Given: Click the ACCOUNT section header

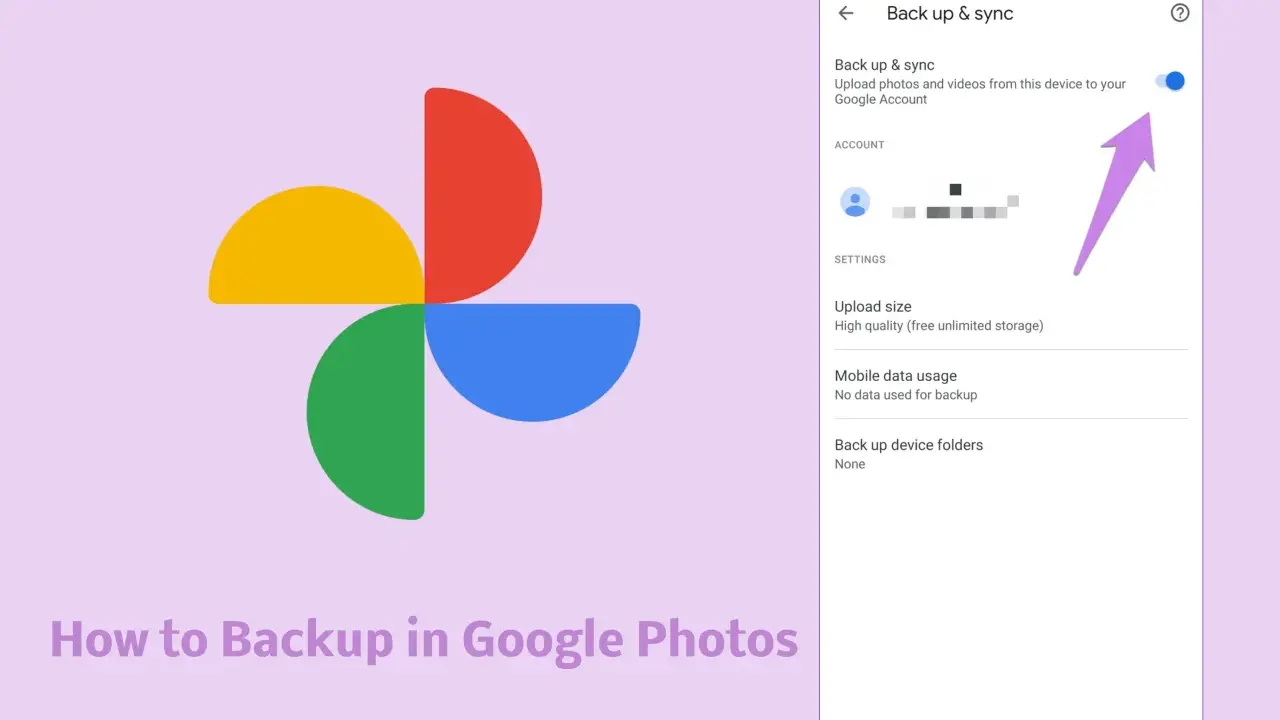Looking at the screenshot, I should pos(859,145).
